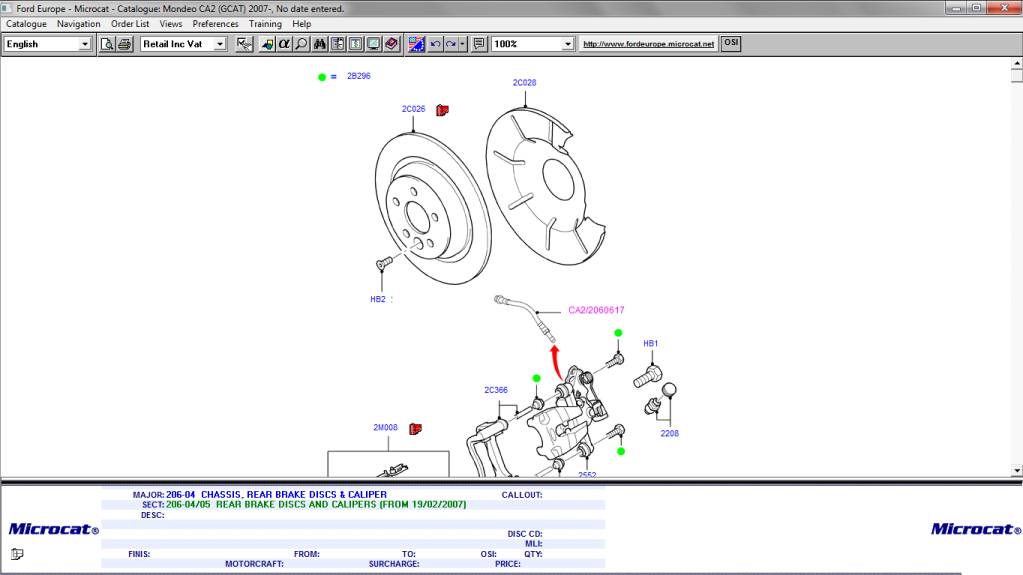This screenshot has width=1023, height=575.
Task: Click the notes comment icon
Action: tap(479, 44)
